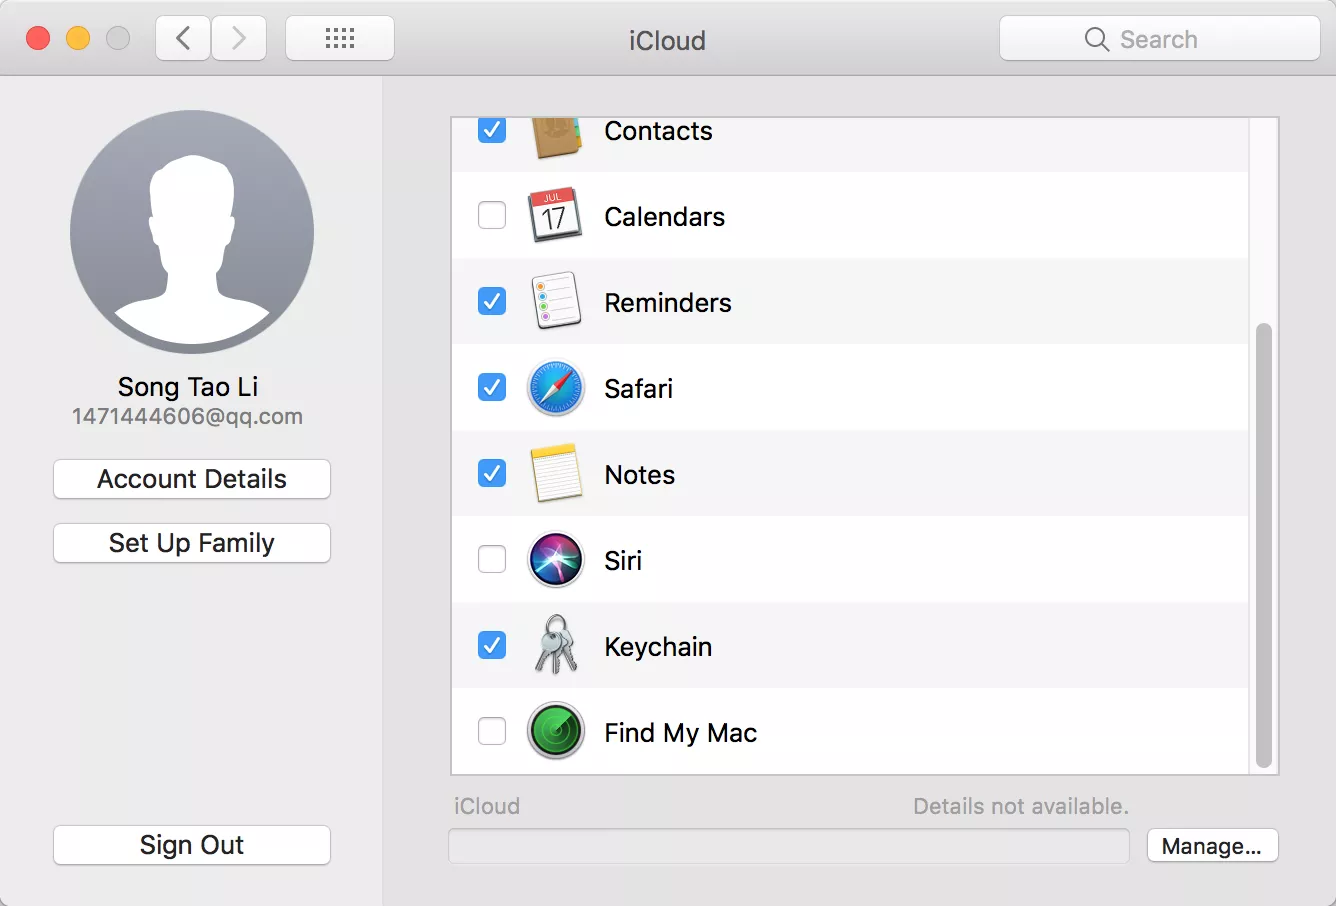Click the Reminders list icon

(x=556, y=301)
